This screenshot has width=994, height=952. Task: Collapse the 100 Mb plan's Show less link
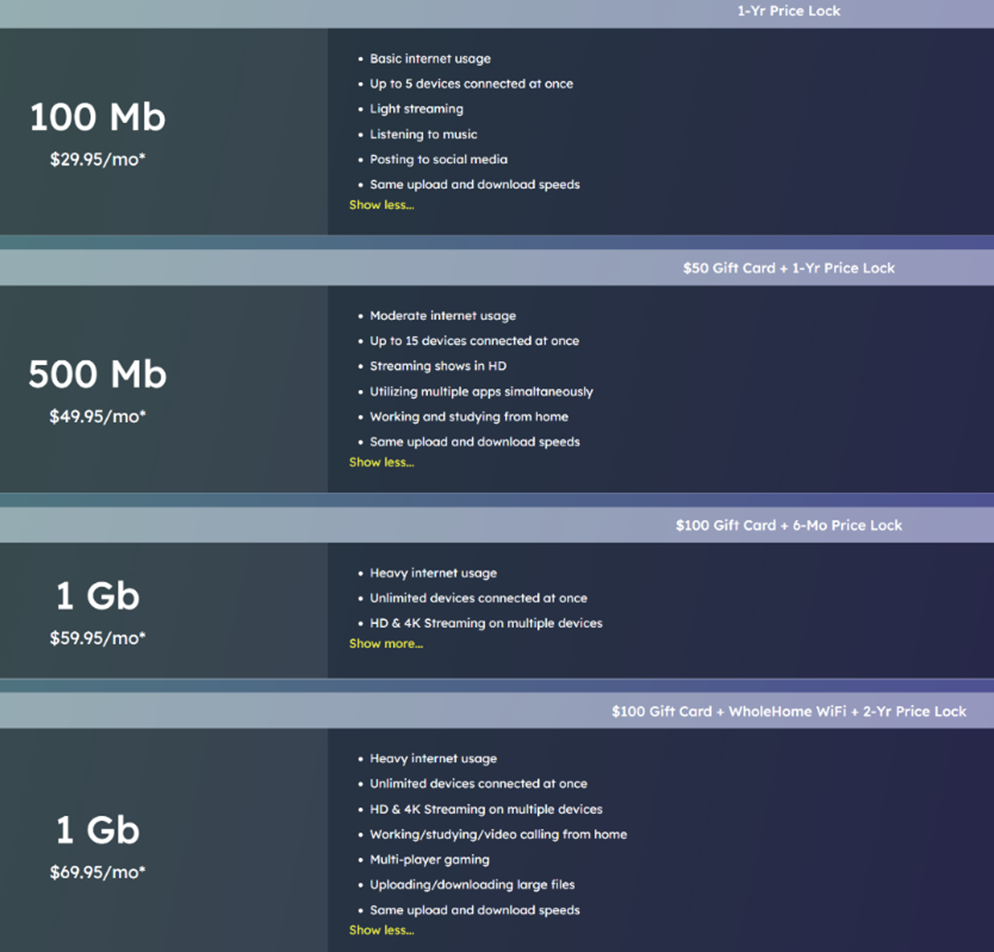[x=381, y=205]
